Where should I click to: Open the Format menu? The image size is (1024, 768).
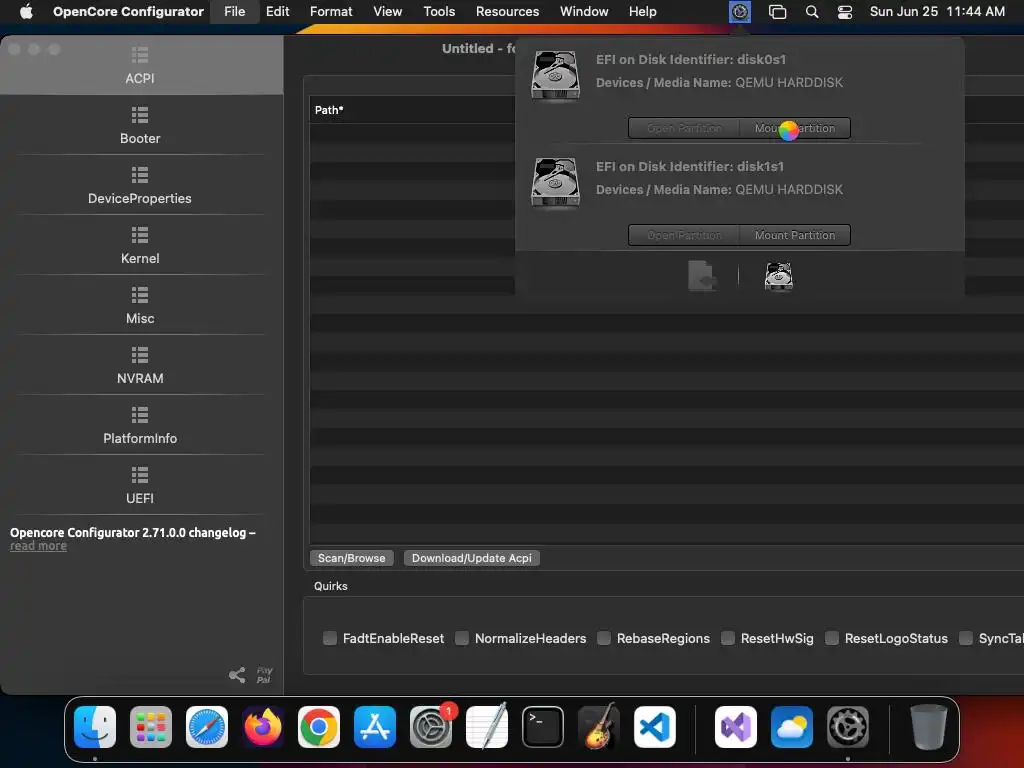pos(331,12)
